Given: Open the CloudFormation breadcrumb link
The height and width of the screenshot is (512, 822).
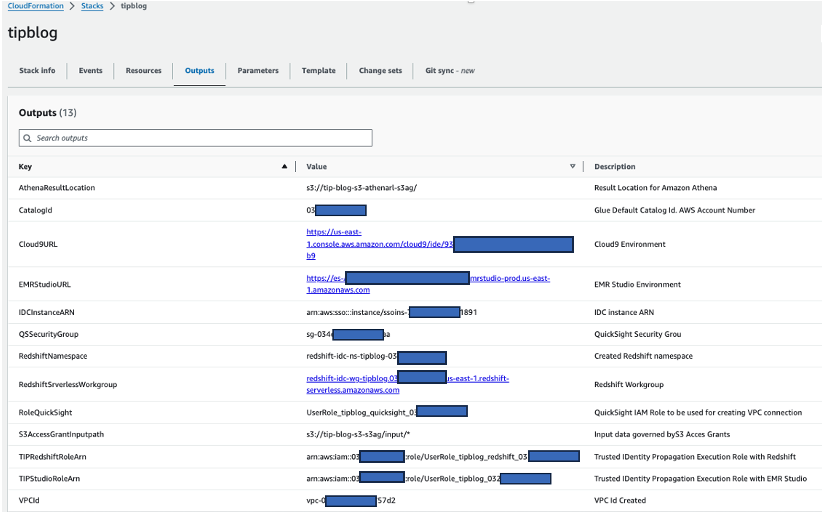Looking at the screenshot, I should [x=36, y=6].
